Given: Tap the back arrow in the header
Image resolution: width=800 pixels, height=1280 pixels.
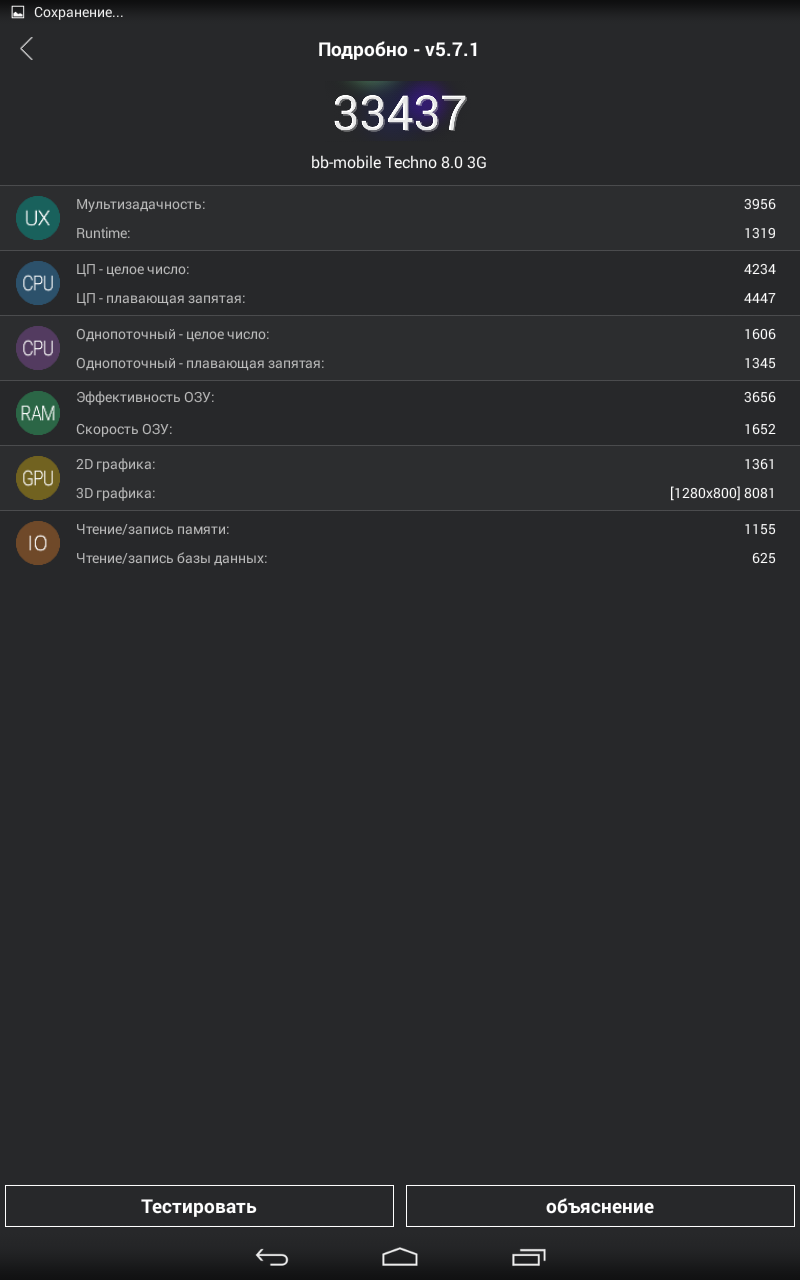Looking at the screenshot, I should [27, 48].
